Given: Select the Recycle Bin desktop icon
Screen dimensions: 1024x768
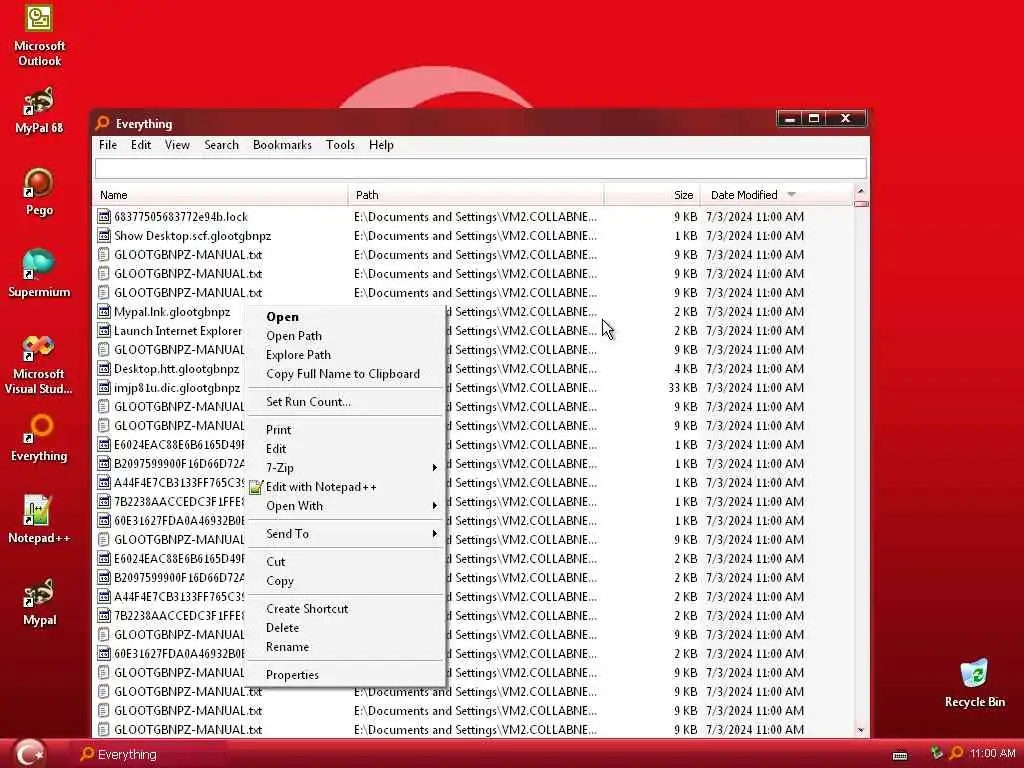Looking at the screenshot, I should [974, 683].
